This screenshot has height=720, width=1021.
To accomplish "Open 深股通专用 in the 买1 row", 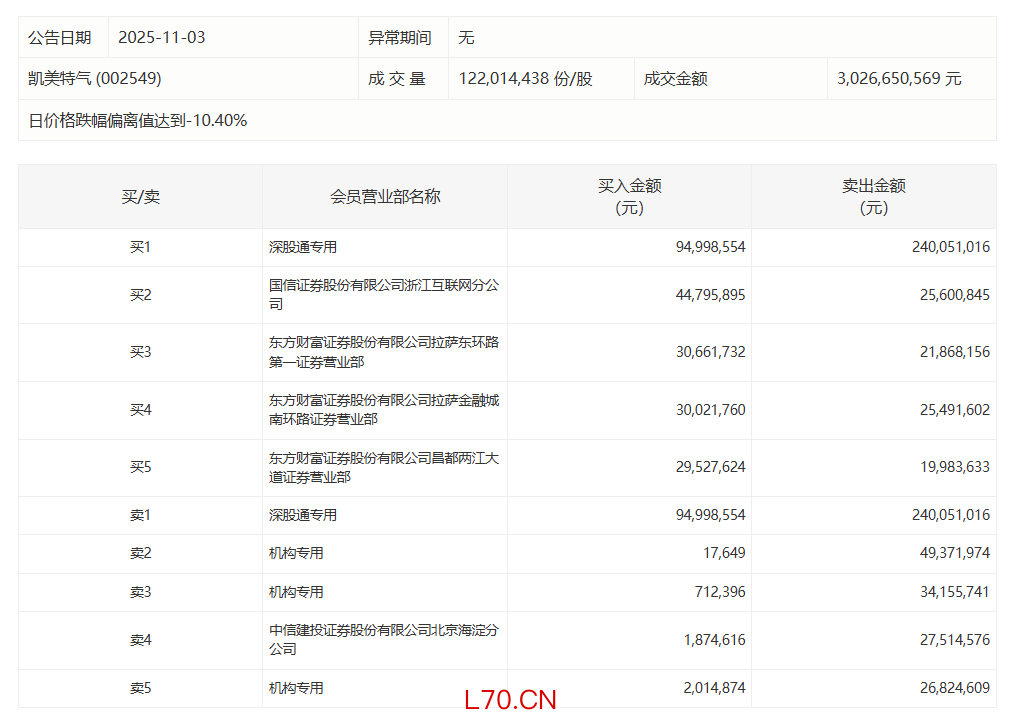I will click(x=303, y=247).
